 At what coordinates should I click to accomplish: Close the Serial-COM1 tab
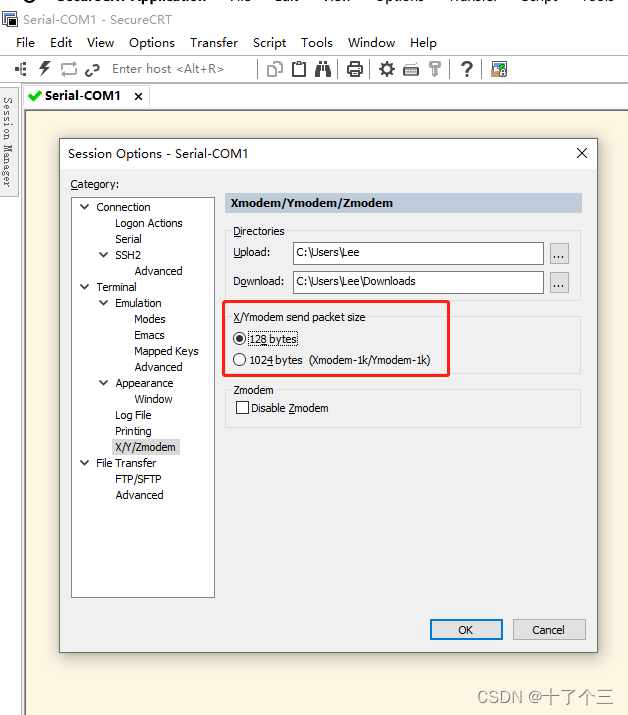(138, 97)
